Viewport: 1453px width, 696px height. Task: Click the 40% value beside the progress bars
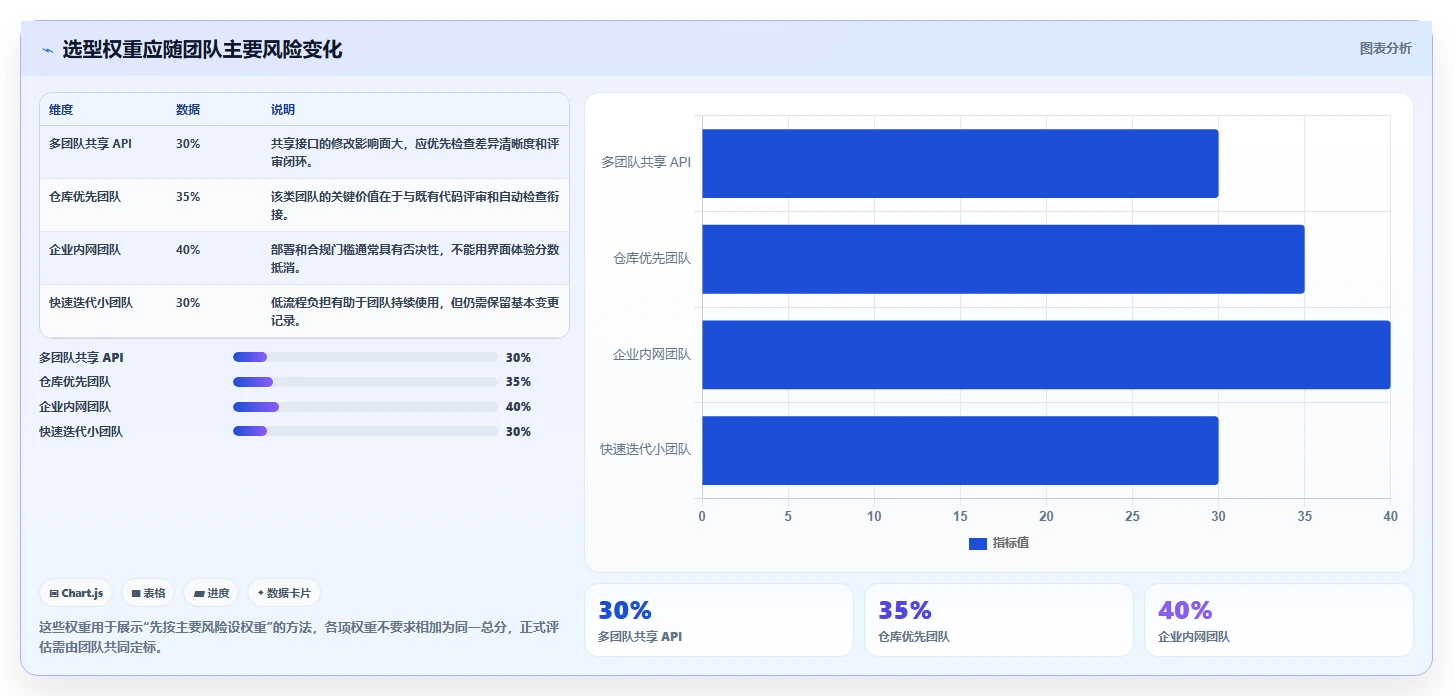coord(518,407)
